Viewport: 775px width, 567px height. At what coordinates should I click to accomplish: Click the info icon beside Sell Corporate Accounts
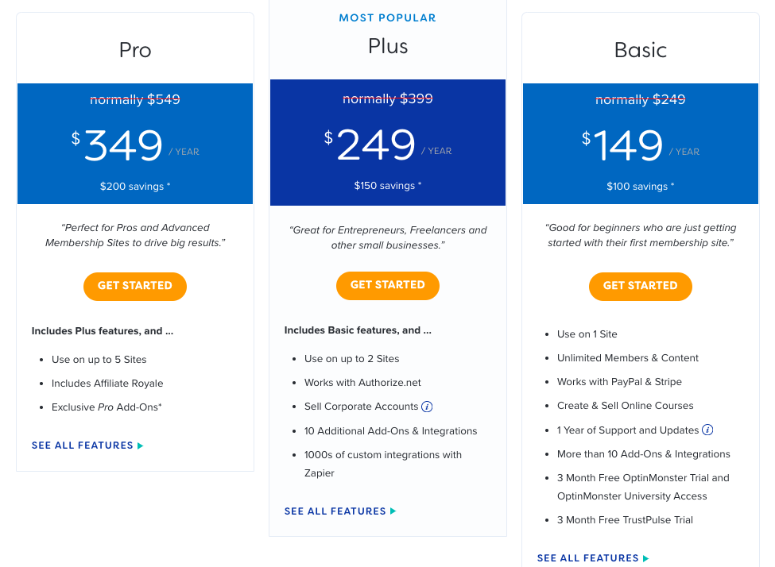pos(427,406)
